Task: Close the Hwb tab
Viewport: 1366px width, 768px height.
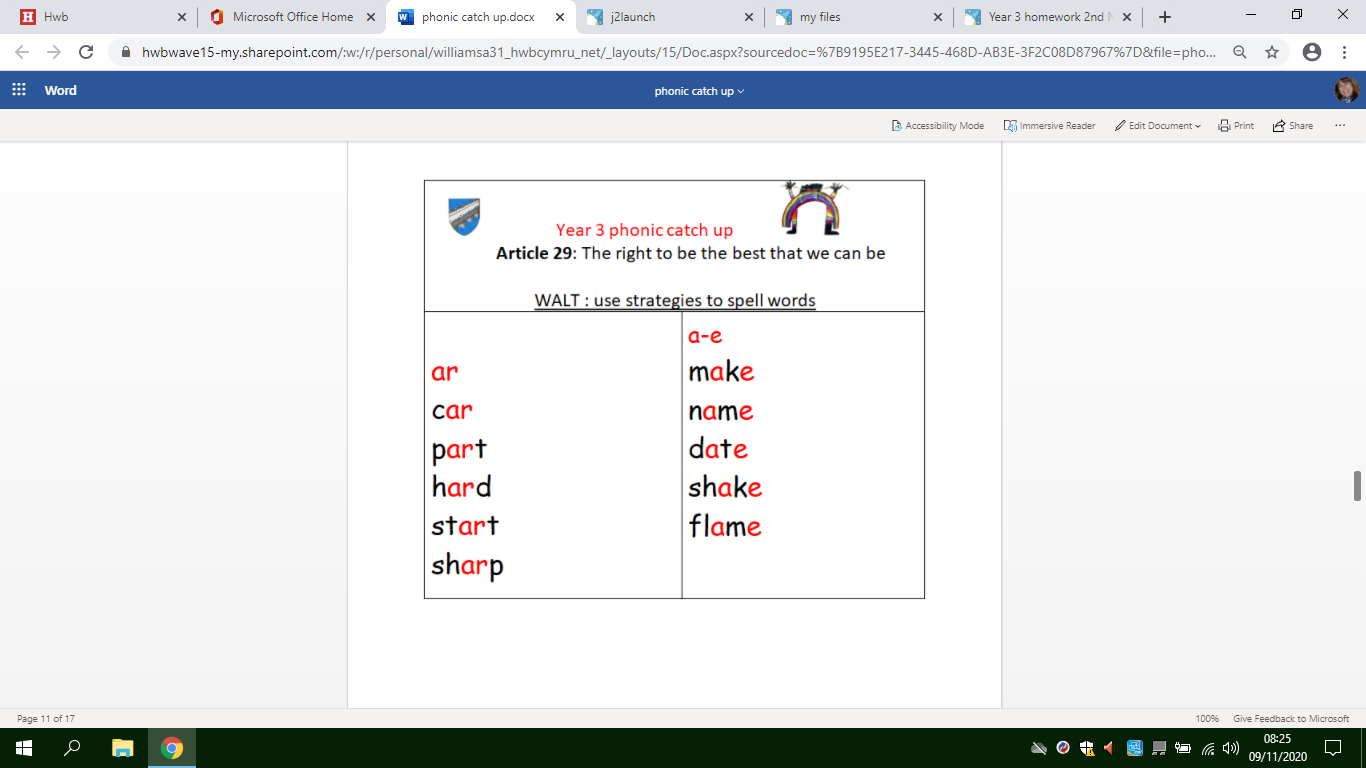Action: point(181,17)
